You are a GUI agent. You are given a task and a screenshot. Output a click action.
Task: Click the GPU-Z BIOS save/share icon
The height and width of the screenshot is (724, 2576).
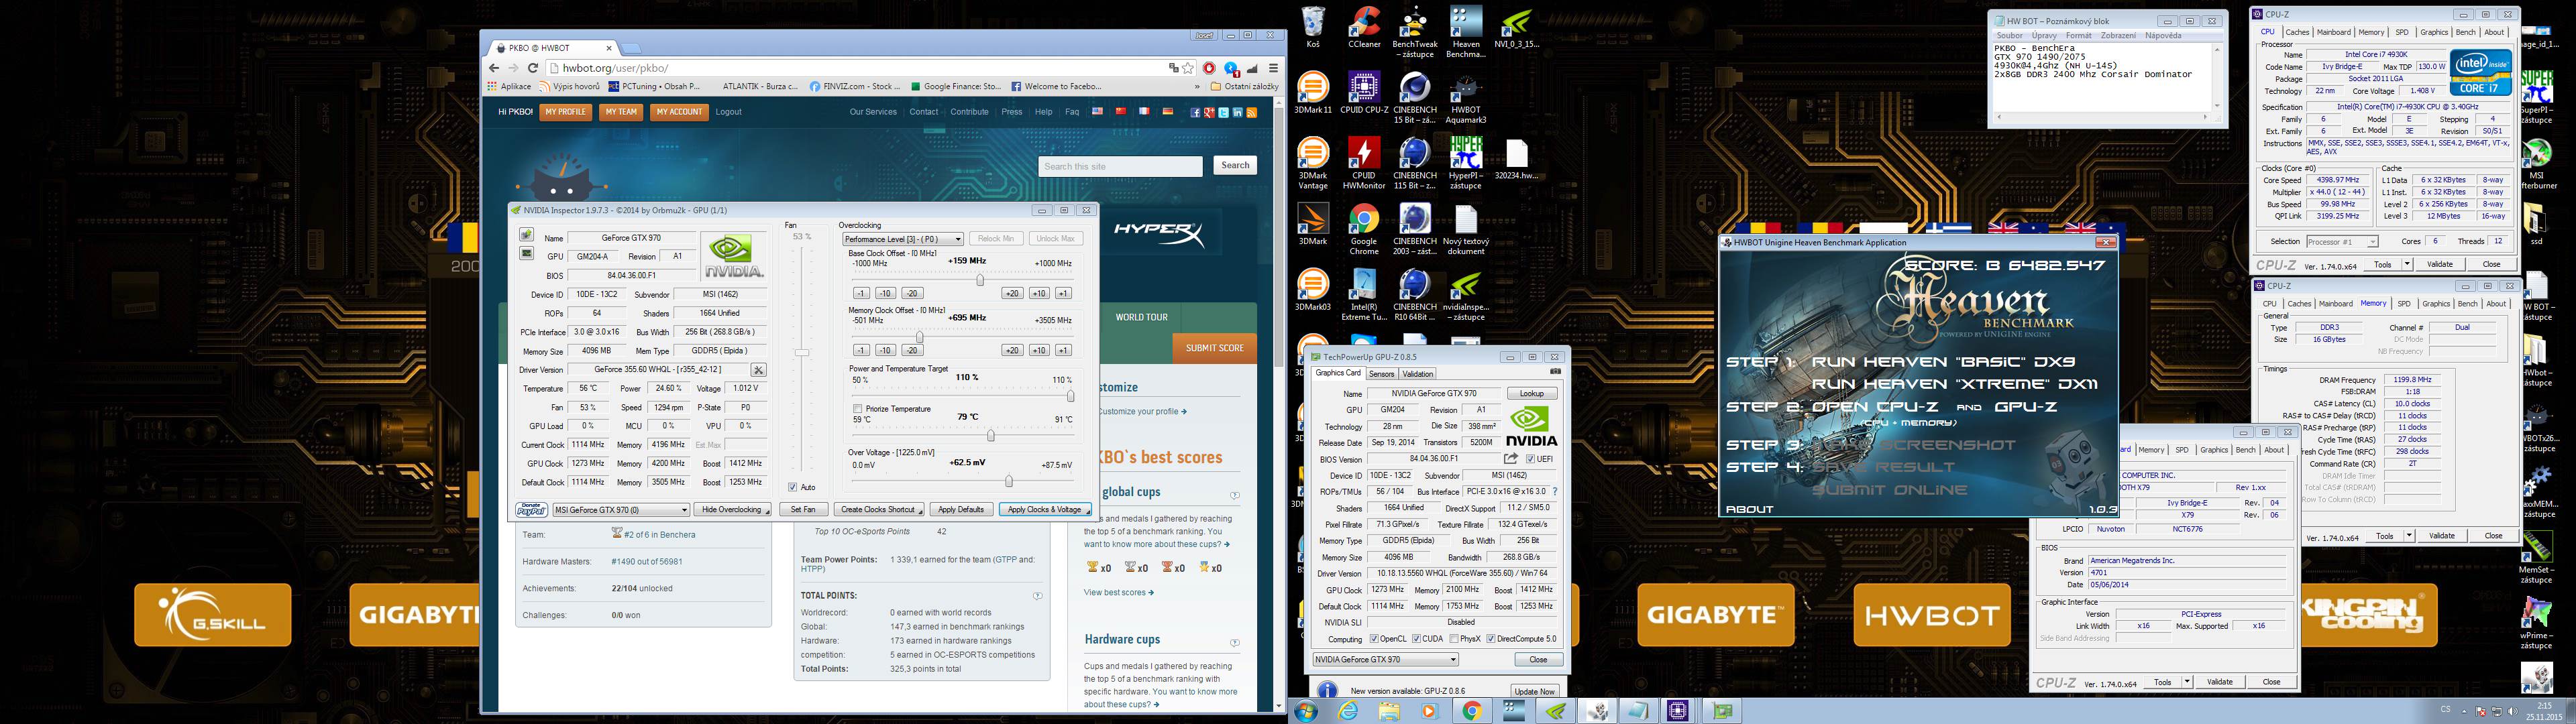1511,459
